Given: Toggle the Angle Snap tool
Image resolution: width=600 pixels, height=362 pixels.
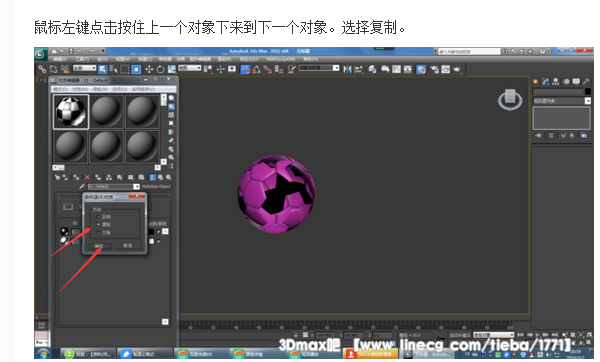Looking at the screenshot, I should coord(256,69).
